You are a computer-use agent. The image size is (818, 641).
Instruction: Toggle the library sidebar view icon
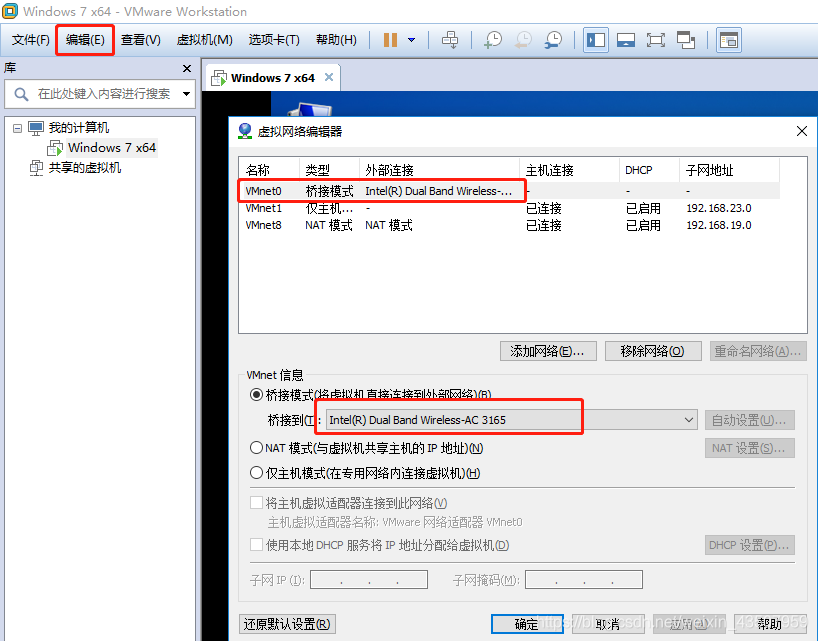click(596, 40)
